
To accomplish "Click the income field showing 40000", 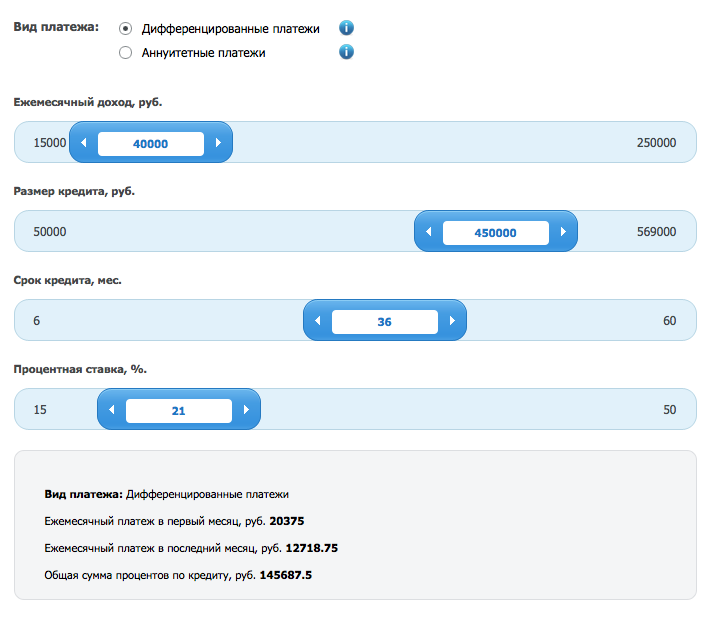I will pyautogui.click(x=151, y=144).
